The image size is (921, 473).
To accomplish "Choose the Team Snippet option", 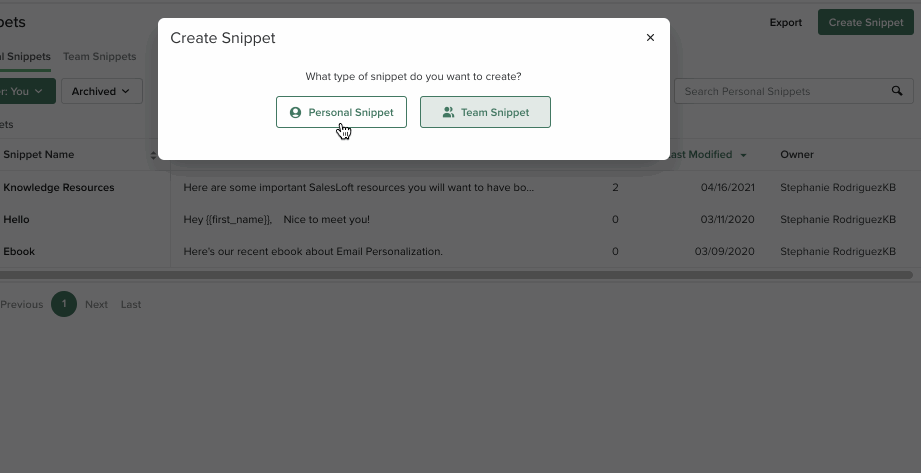I will (485, 113).
